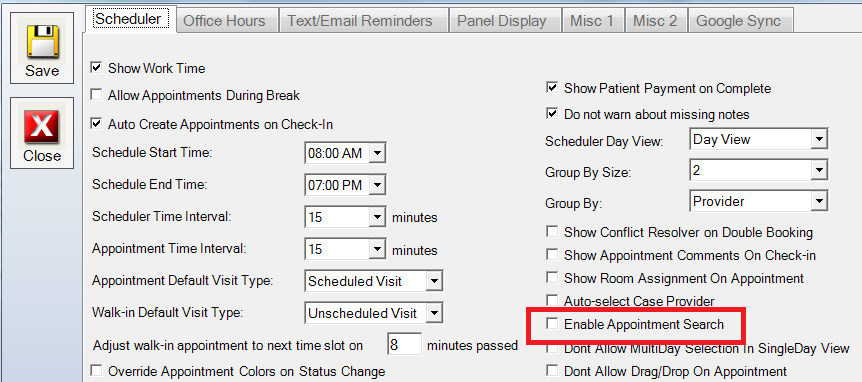
Task: Go to the Google Sync tab
Action: (x=738, y=20)
